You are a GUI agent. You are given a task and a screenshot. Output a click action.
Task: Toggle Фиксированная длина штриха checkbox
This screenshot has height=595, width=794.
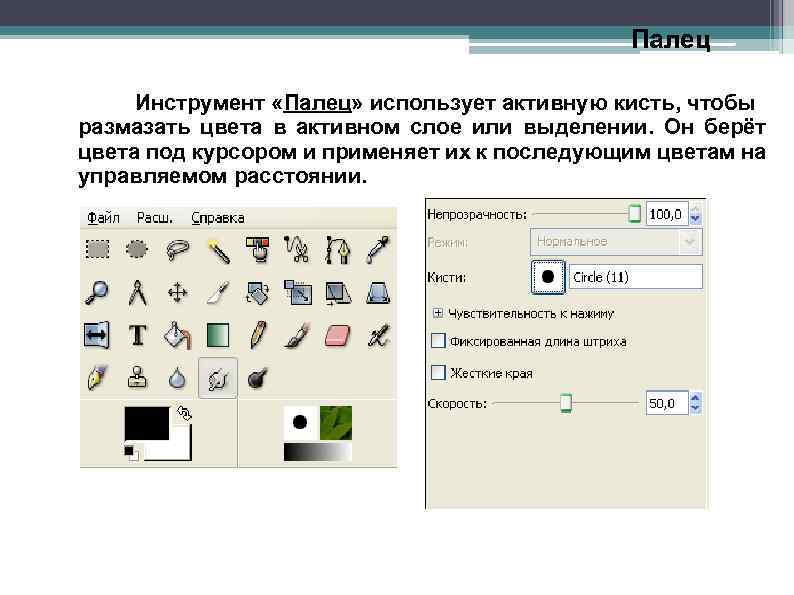click(x=438, y=341)
